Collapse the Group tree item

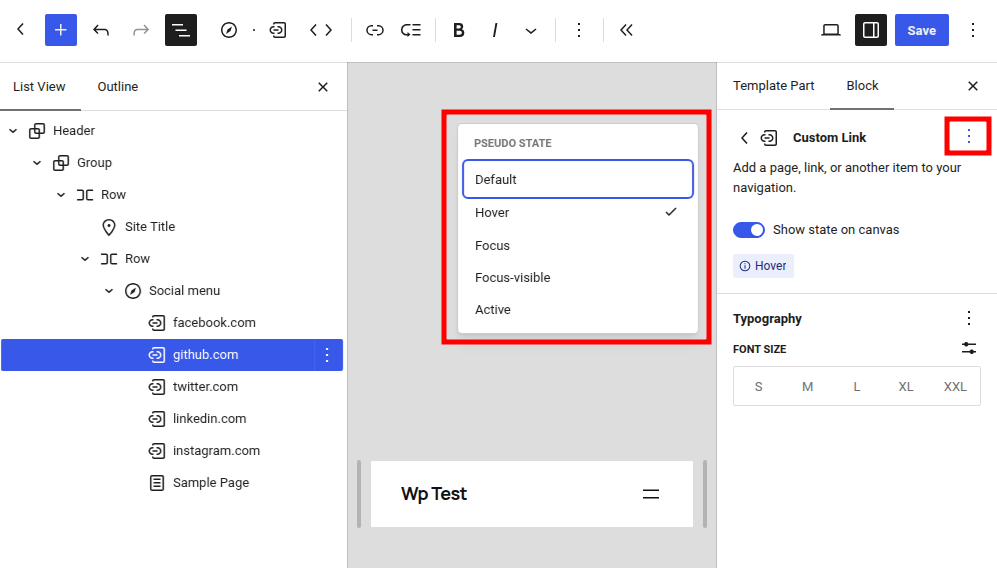[37, 163]
